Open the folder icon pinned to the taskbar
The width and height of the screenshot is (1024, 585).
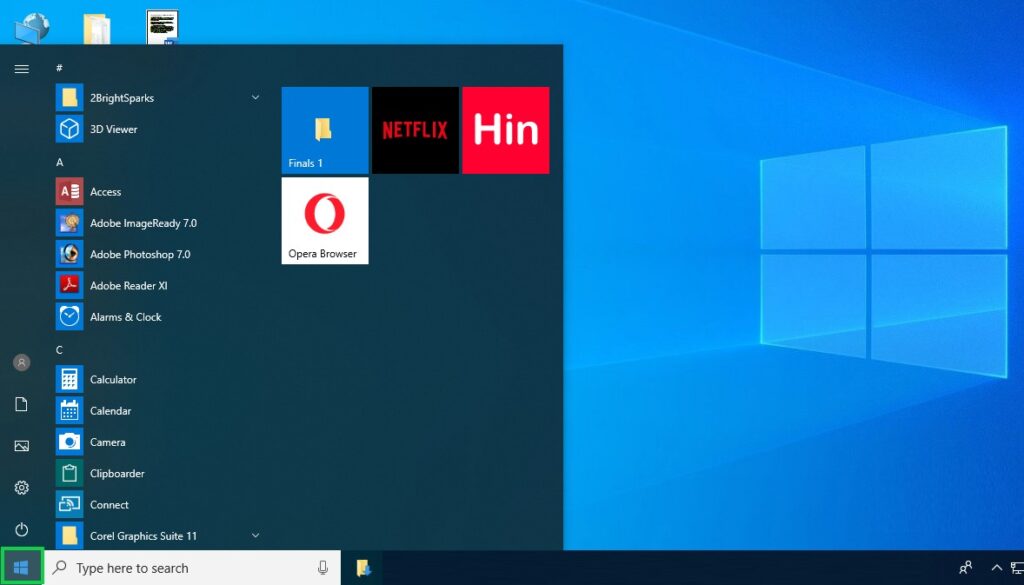(363, 567)
